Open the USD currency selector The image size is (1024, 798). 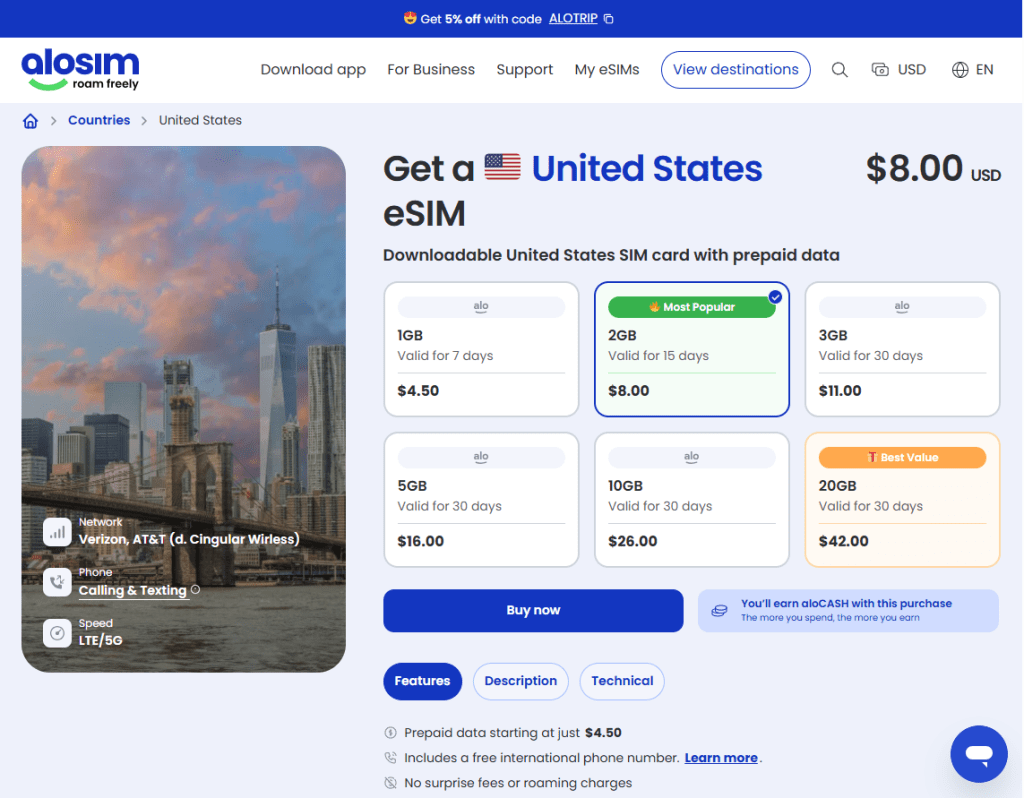pos(899,70)
